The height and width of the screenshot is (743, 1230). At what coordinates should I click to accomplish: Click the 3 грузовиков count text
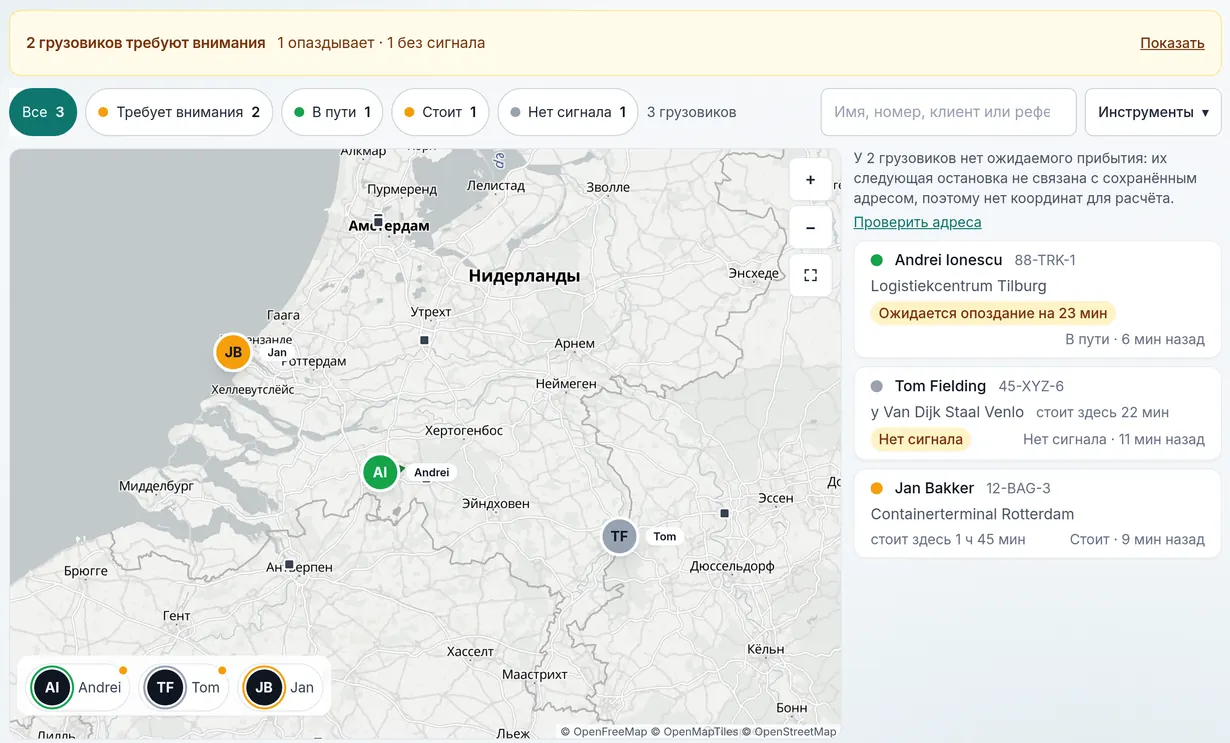pyautogui.click(x=692, y=112)
